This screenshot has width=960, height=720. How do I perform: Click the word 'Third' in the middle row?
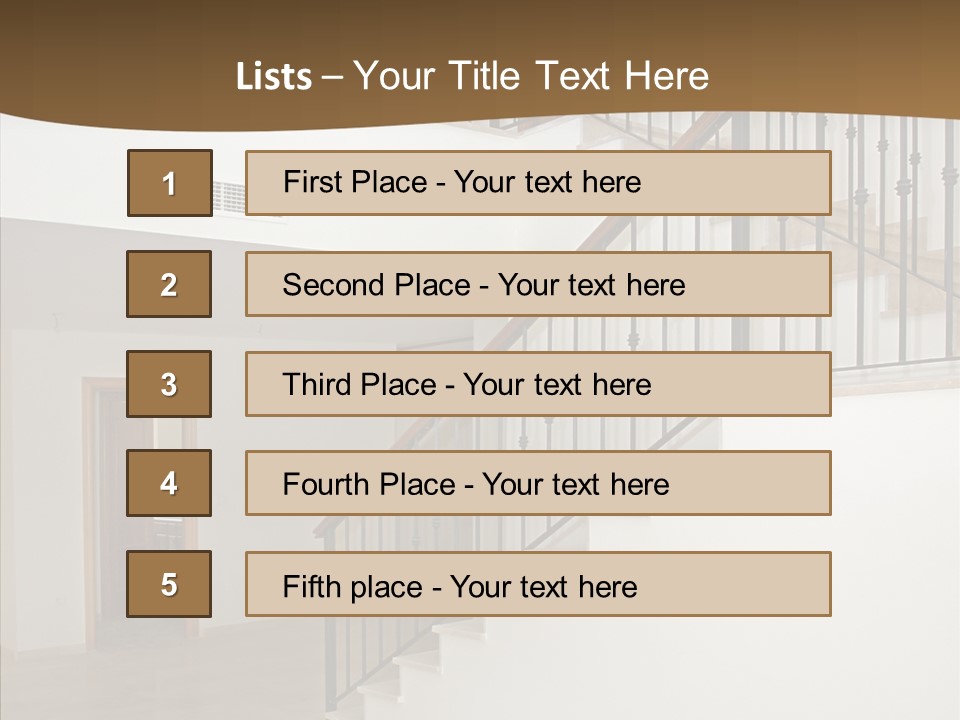tap(321, 385)
